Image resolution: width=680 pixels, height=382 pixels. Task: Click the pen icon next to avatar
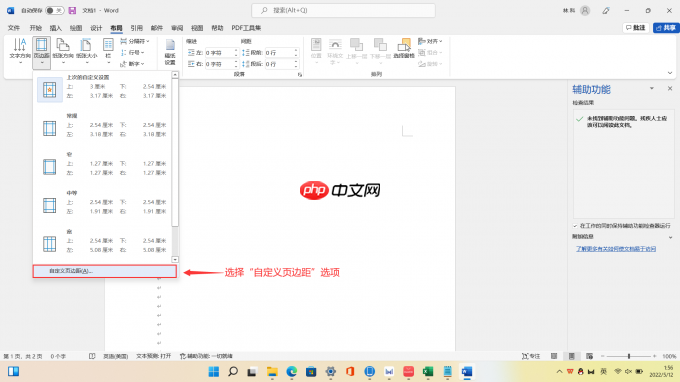606,10
